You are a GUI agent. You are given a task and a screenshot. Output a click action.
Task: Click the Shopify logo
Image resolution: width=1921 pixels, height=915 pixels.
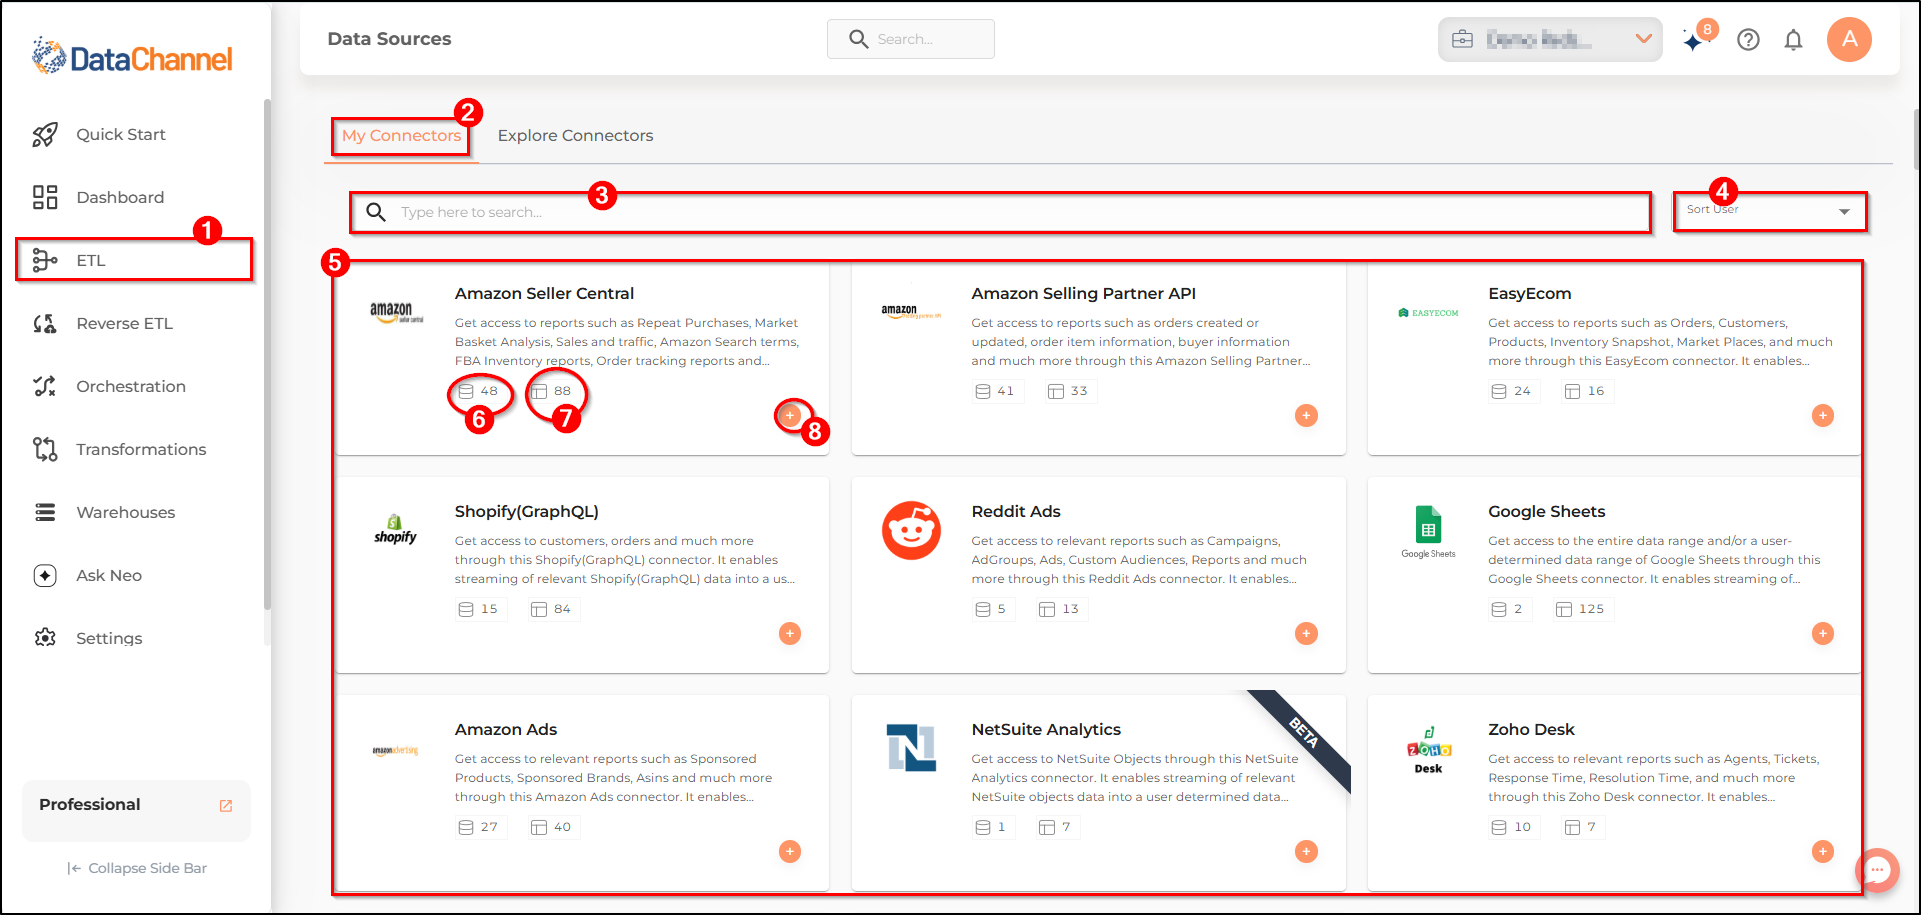395,529
